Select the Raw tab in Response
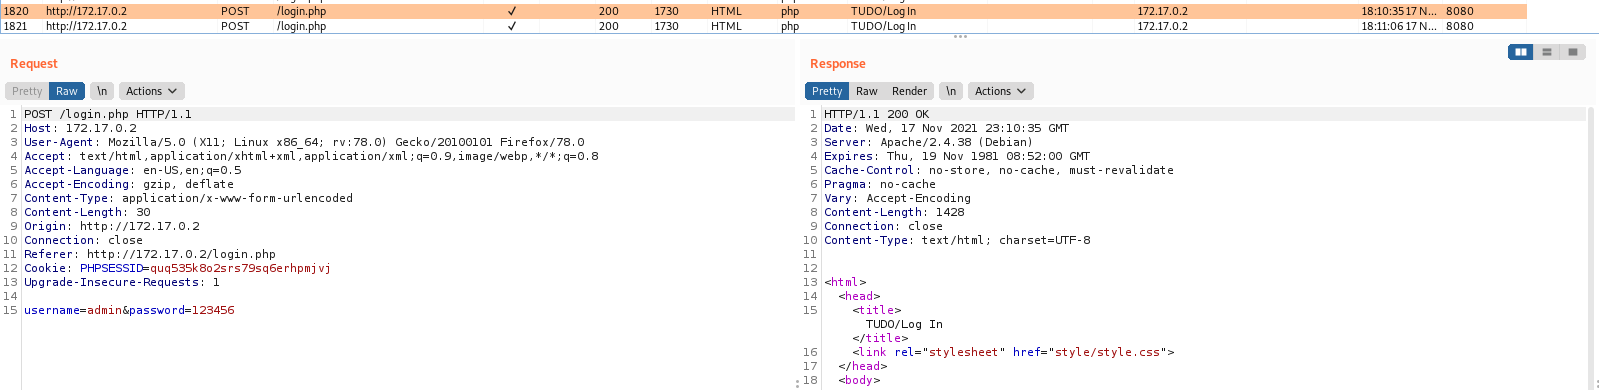The image size is (1599, 390). click(x=867, y=91)
